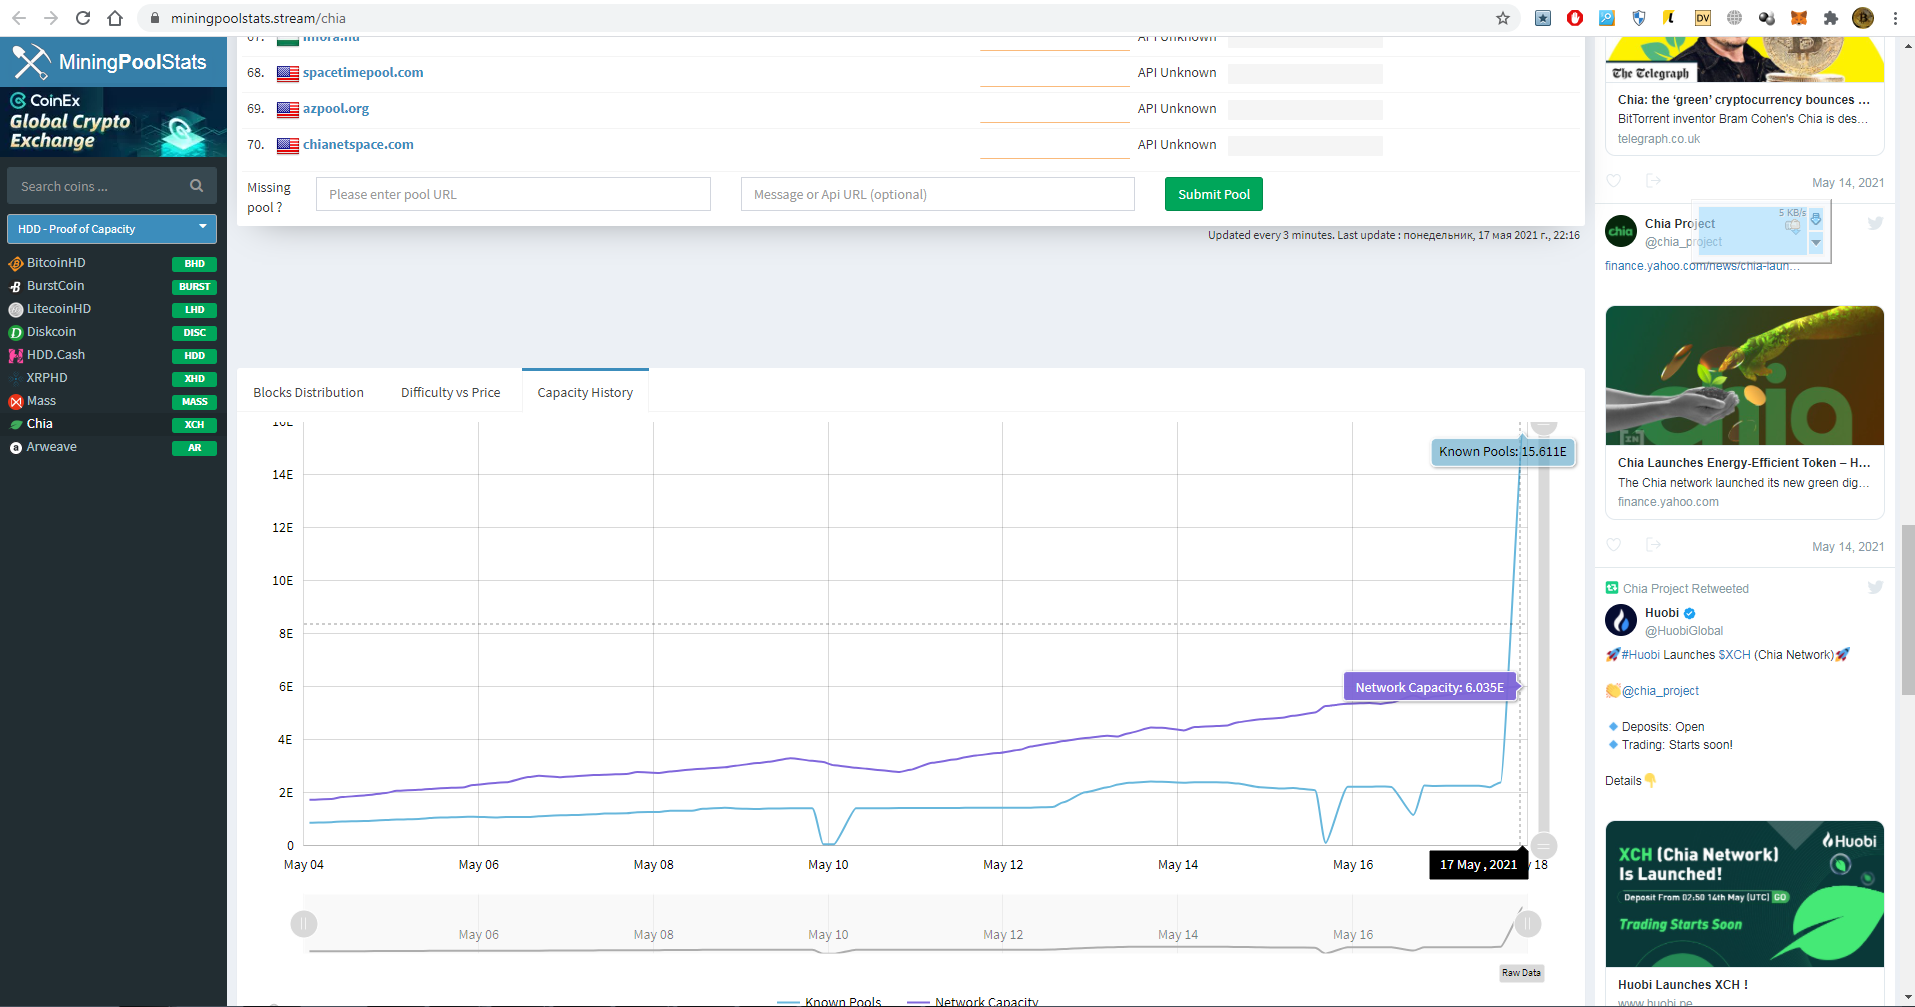Bookmark this page with the star icon

click(1502, 18)
